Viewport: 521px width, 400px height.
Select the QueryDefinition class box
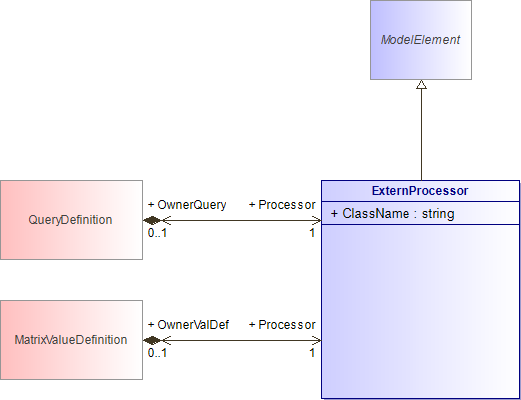click(x=71, y=220)
